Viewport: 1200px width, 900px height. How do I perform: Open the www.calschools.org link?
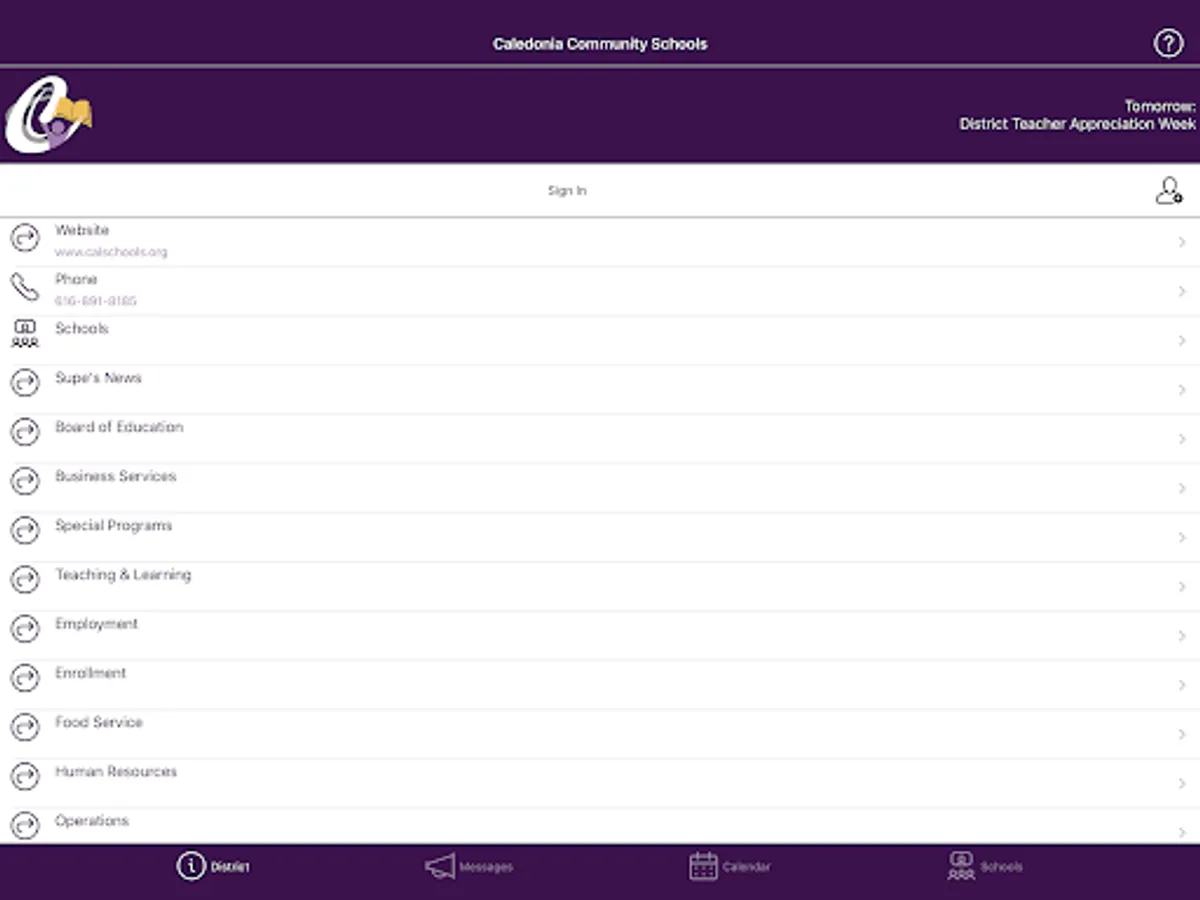click(111, 252)
